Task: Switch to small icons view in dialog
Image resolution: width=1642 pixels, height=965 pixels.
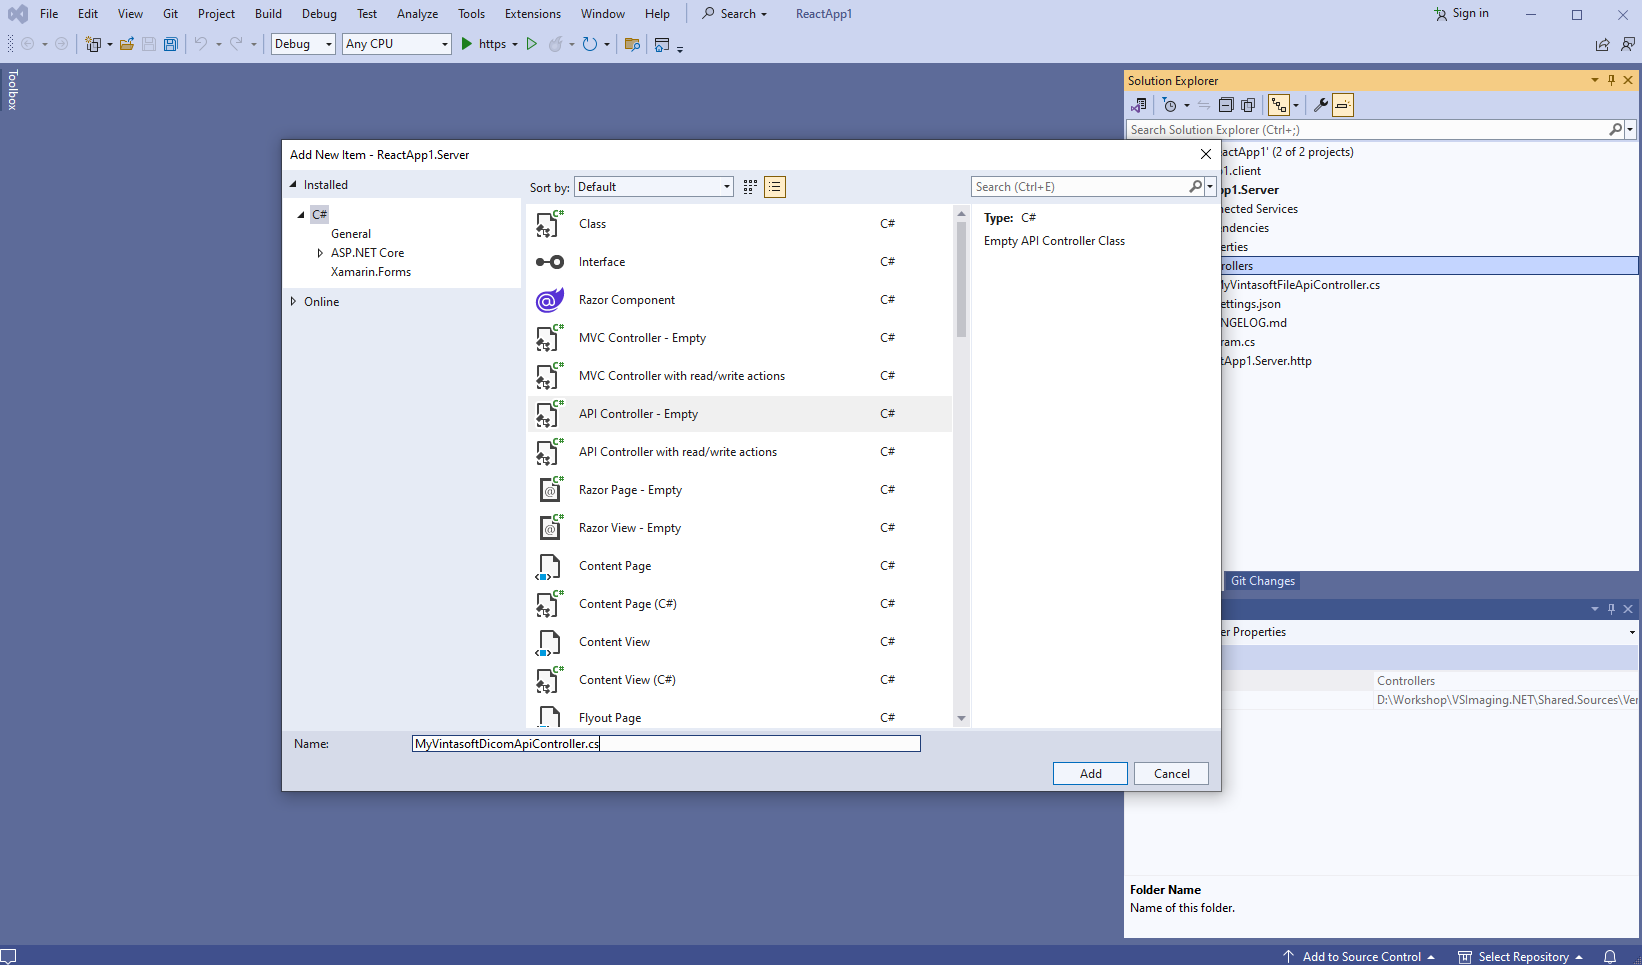Action: (775, 187)
